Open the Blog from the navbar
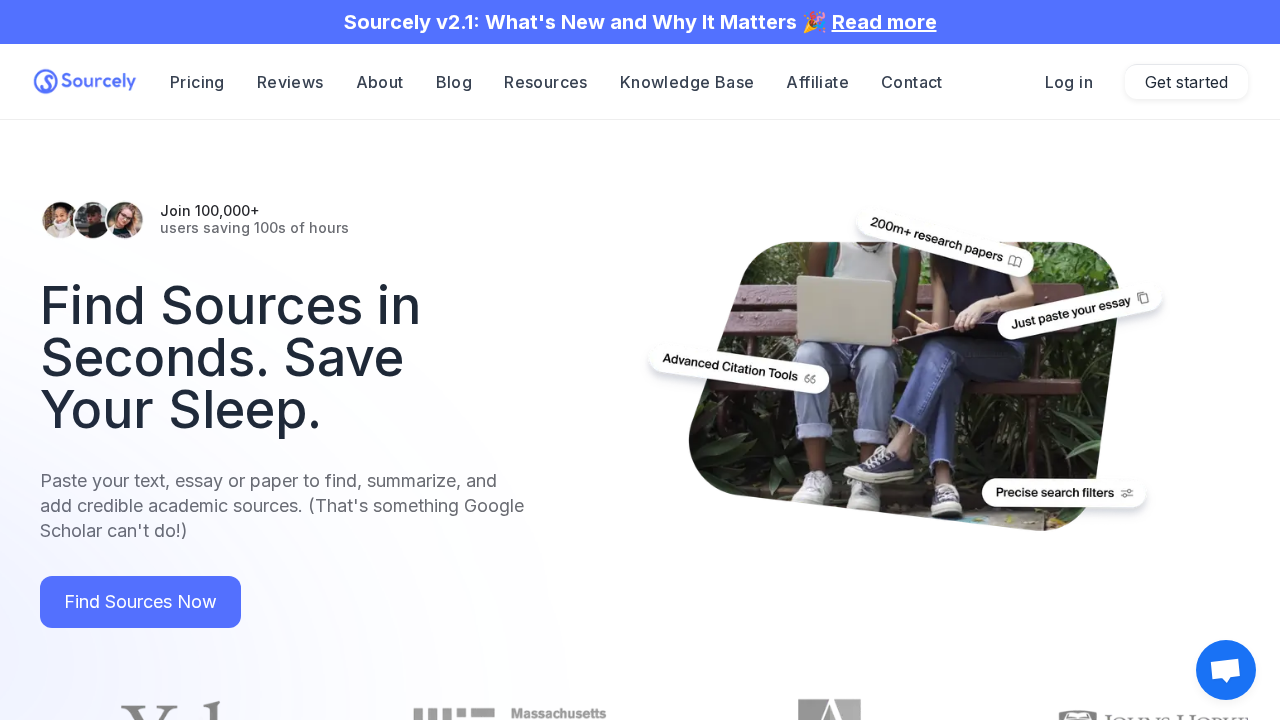The image size is (1280, 720). tap(453, 82)
